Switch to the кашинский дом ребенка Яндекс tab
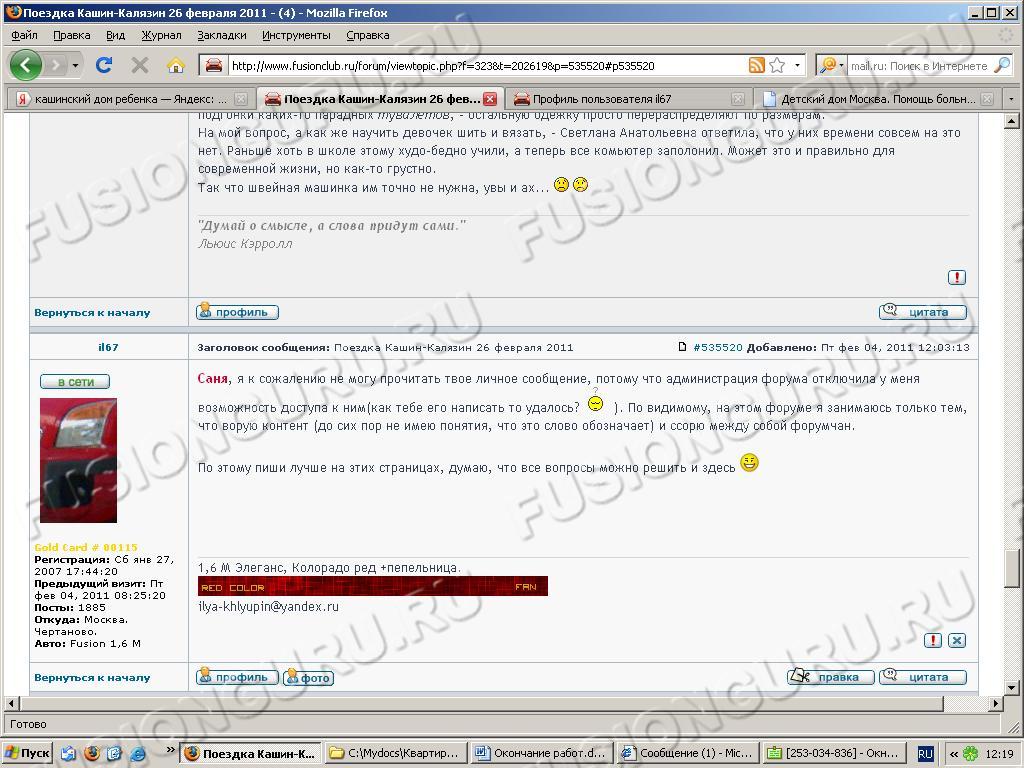 (131, 99)
